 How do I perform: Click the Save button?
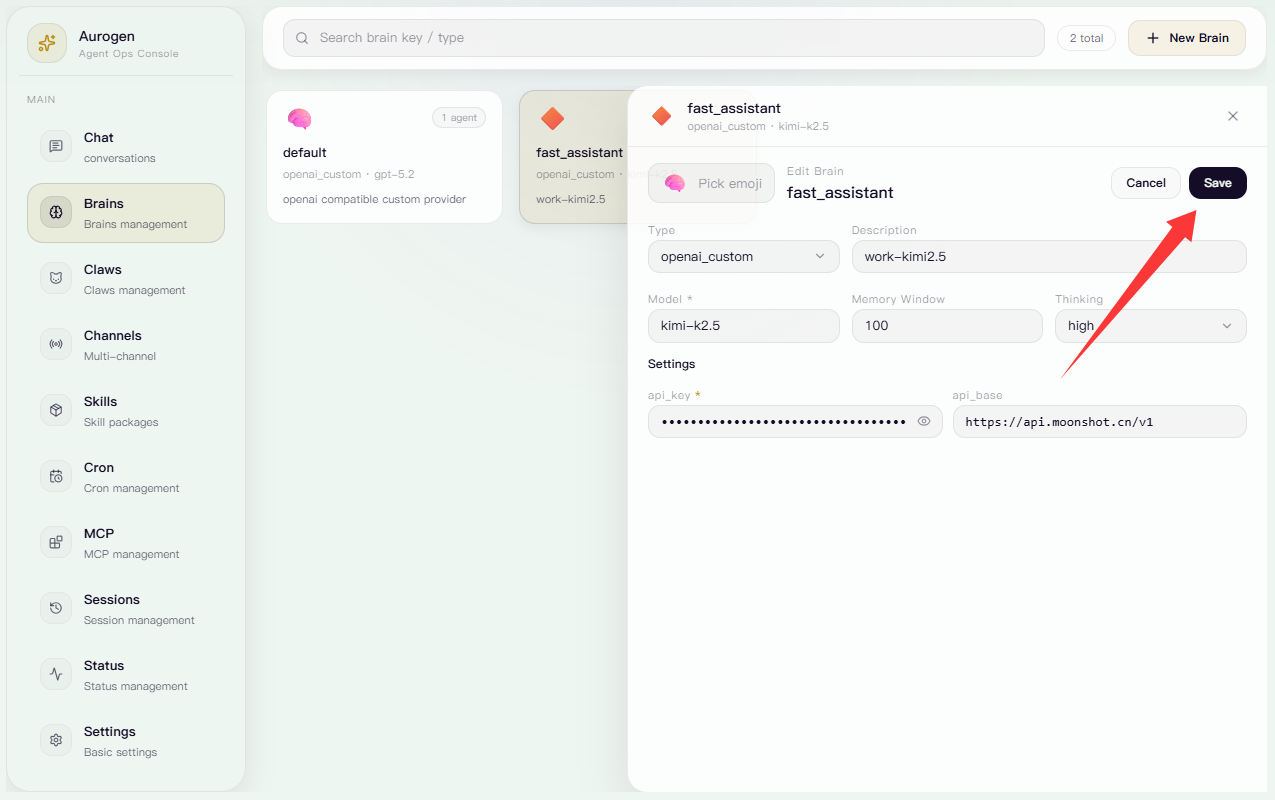click(1218, 183)
